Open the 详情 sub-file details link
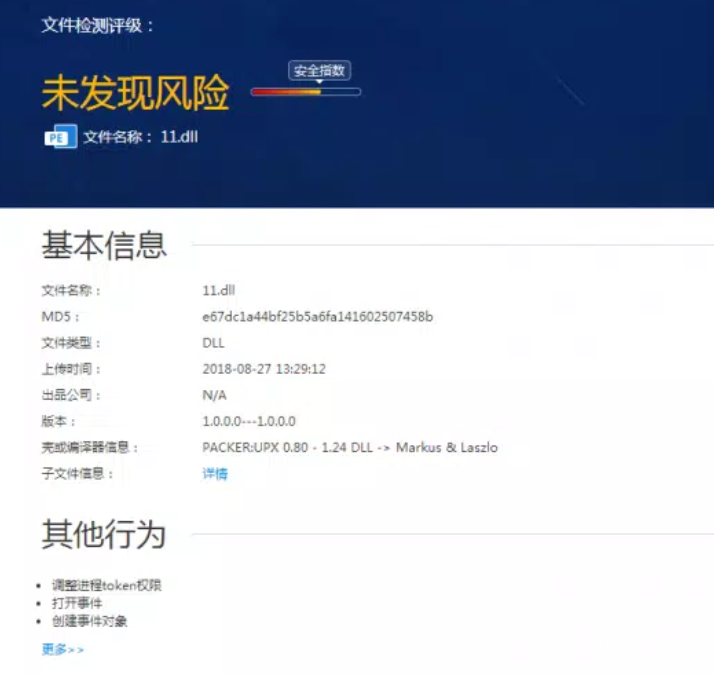714x674 pixels. coord(215,474)
